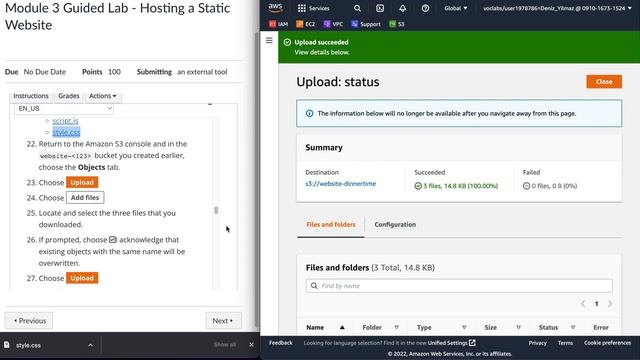The image size is (640, 360).
Task: Open the voclabs account menu dropdown
Action: [557, 8]
